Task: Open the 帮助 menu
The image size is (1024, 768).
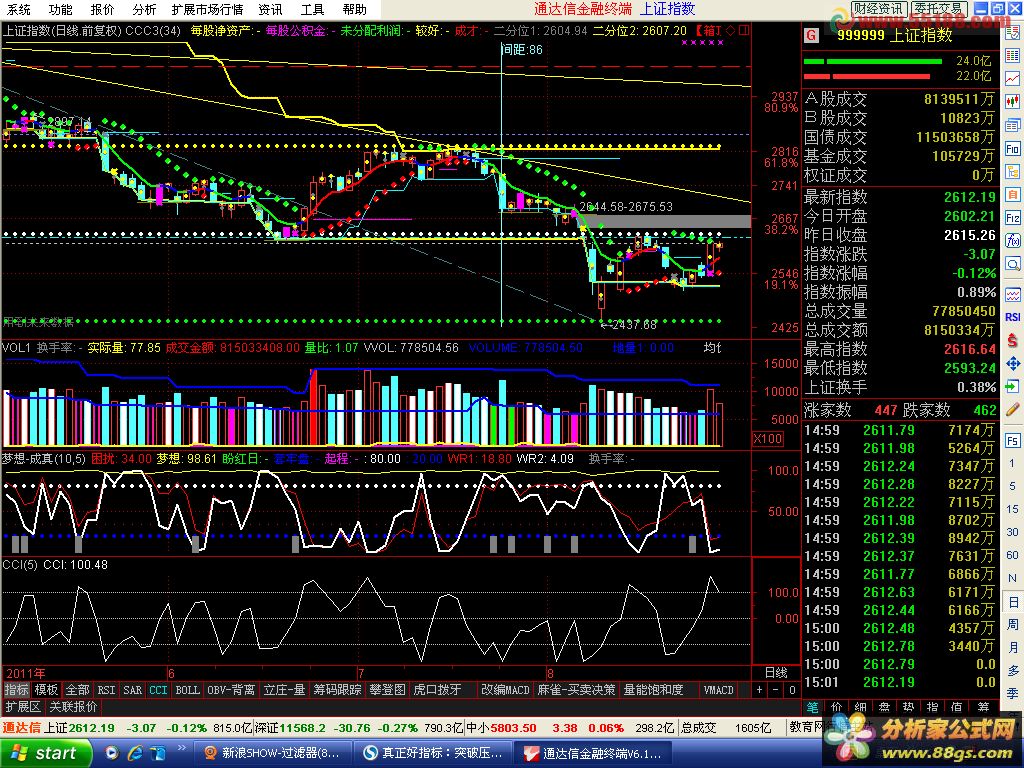Action: pos(354,9)
